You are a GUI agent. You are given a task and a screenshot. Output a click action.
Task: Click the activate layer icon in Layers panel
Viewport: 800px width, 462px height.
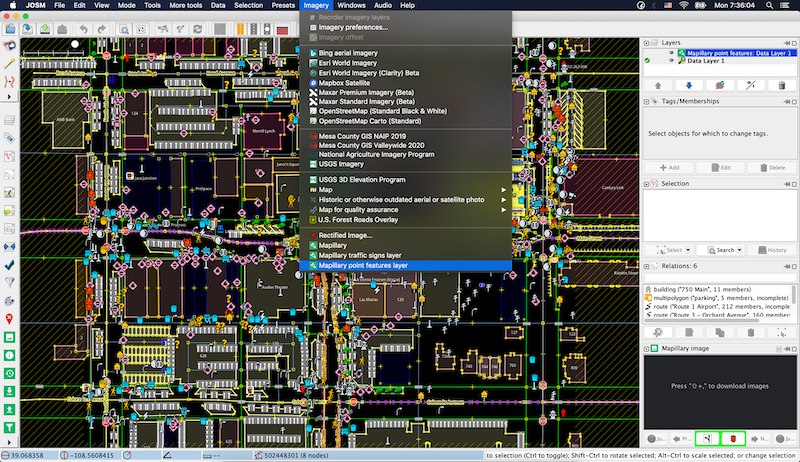(x=719, y=86)
